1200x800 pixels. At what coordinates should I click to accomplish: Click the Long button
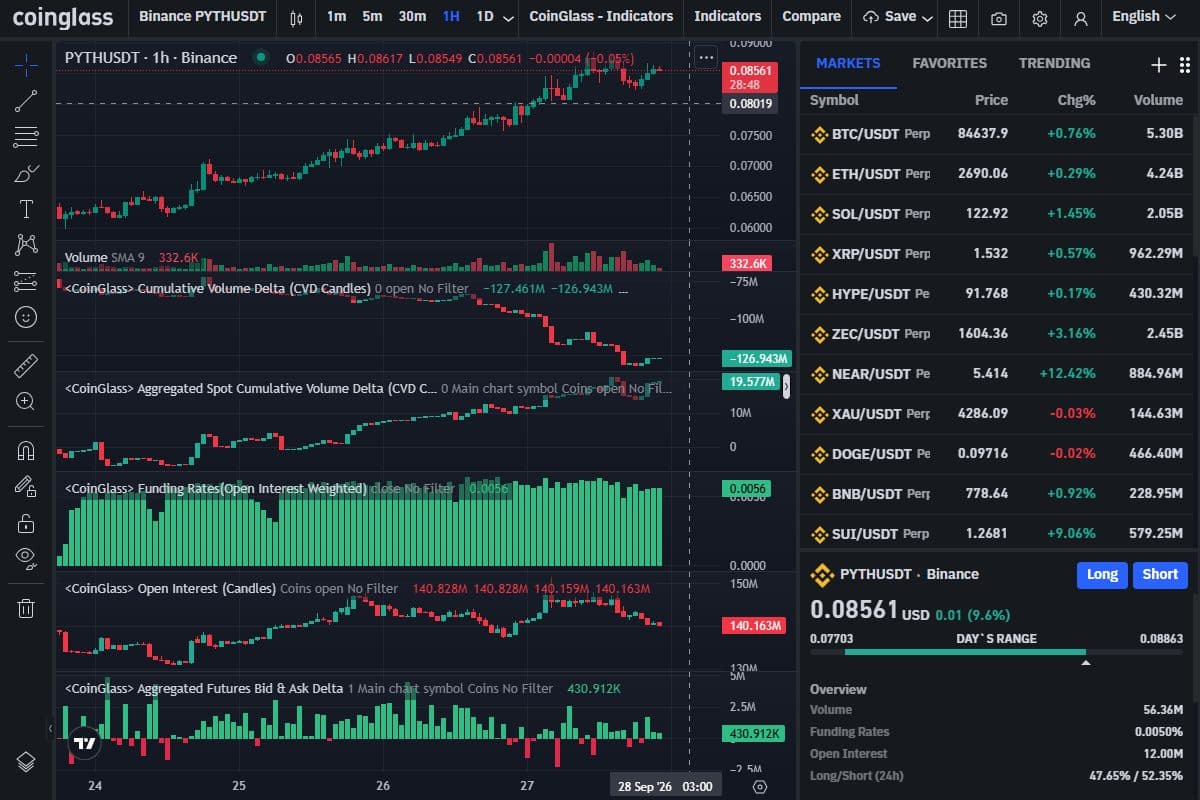(1102, 574)
